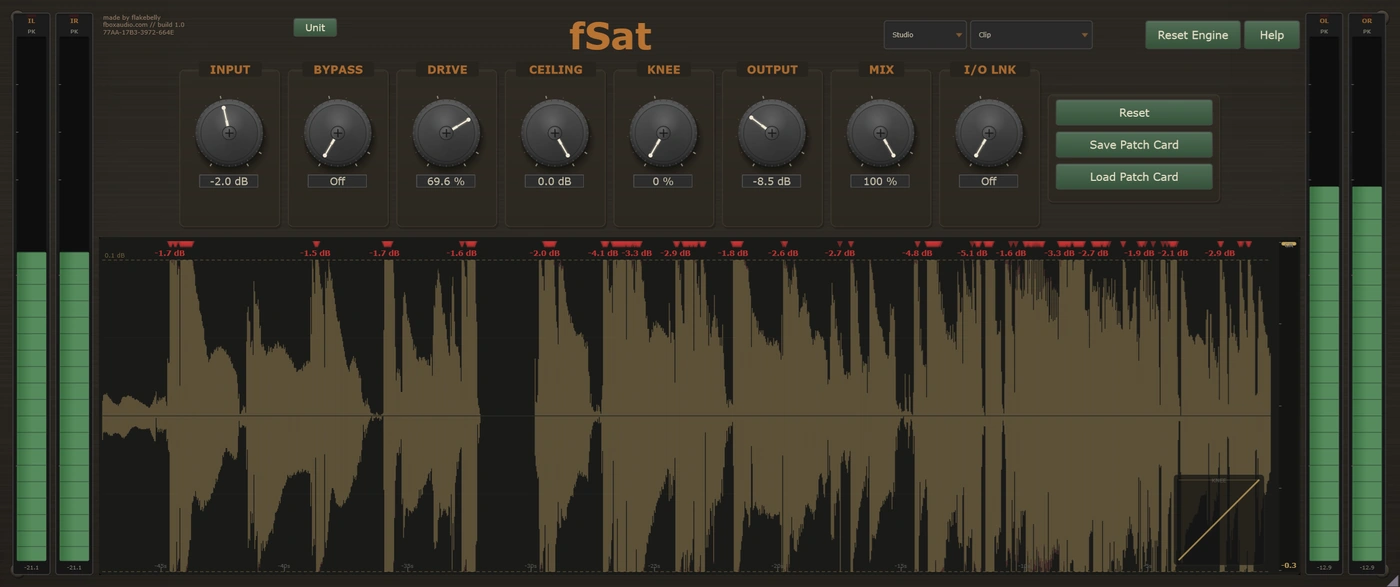
Task: Click the I/O LNK Off value field
Action: coord(988,181)
